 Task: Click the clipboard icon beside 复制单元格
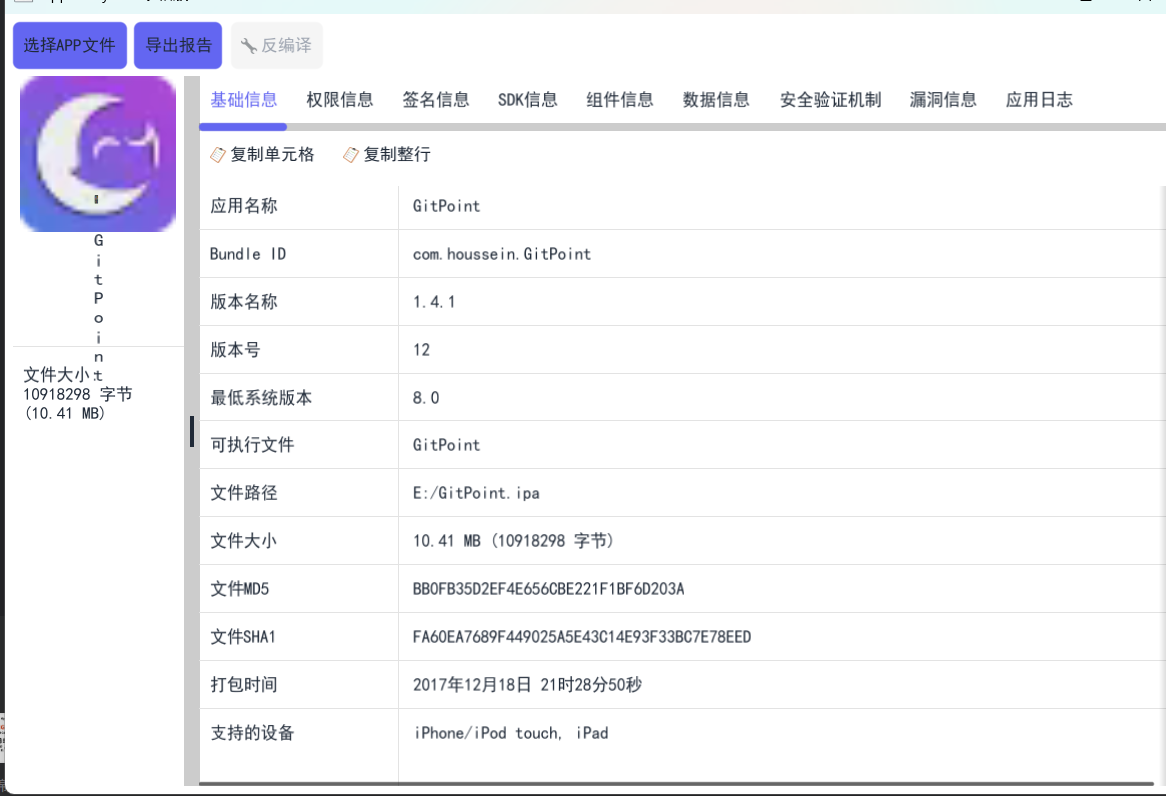pos(216,155)
